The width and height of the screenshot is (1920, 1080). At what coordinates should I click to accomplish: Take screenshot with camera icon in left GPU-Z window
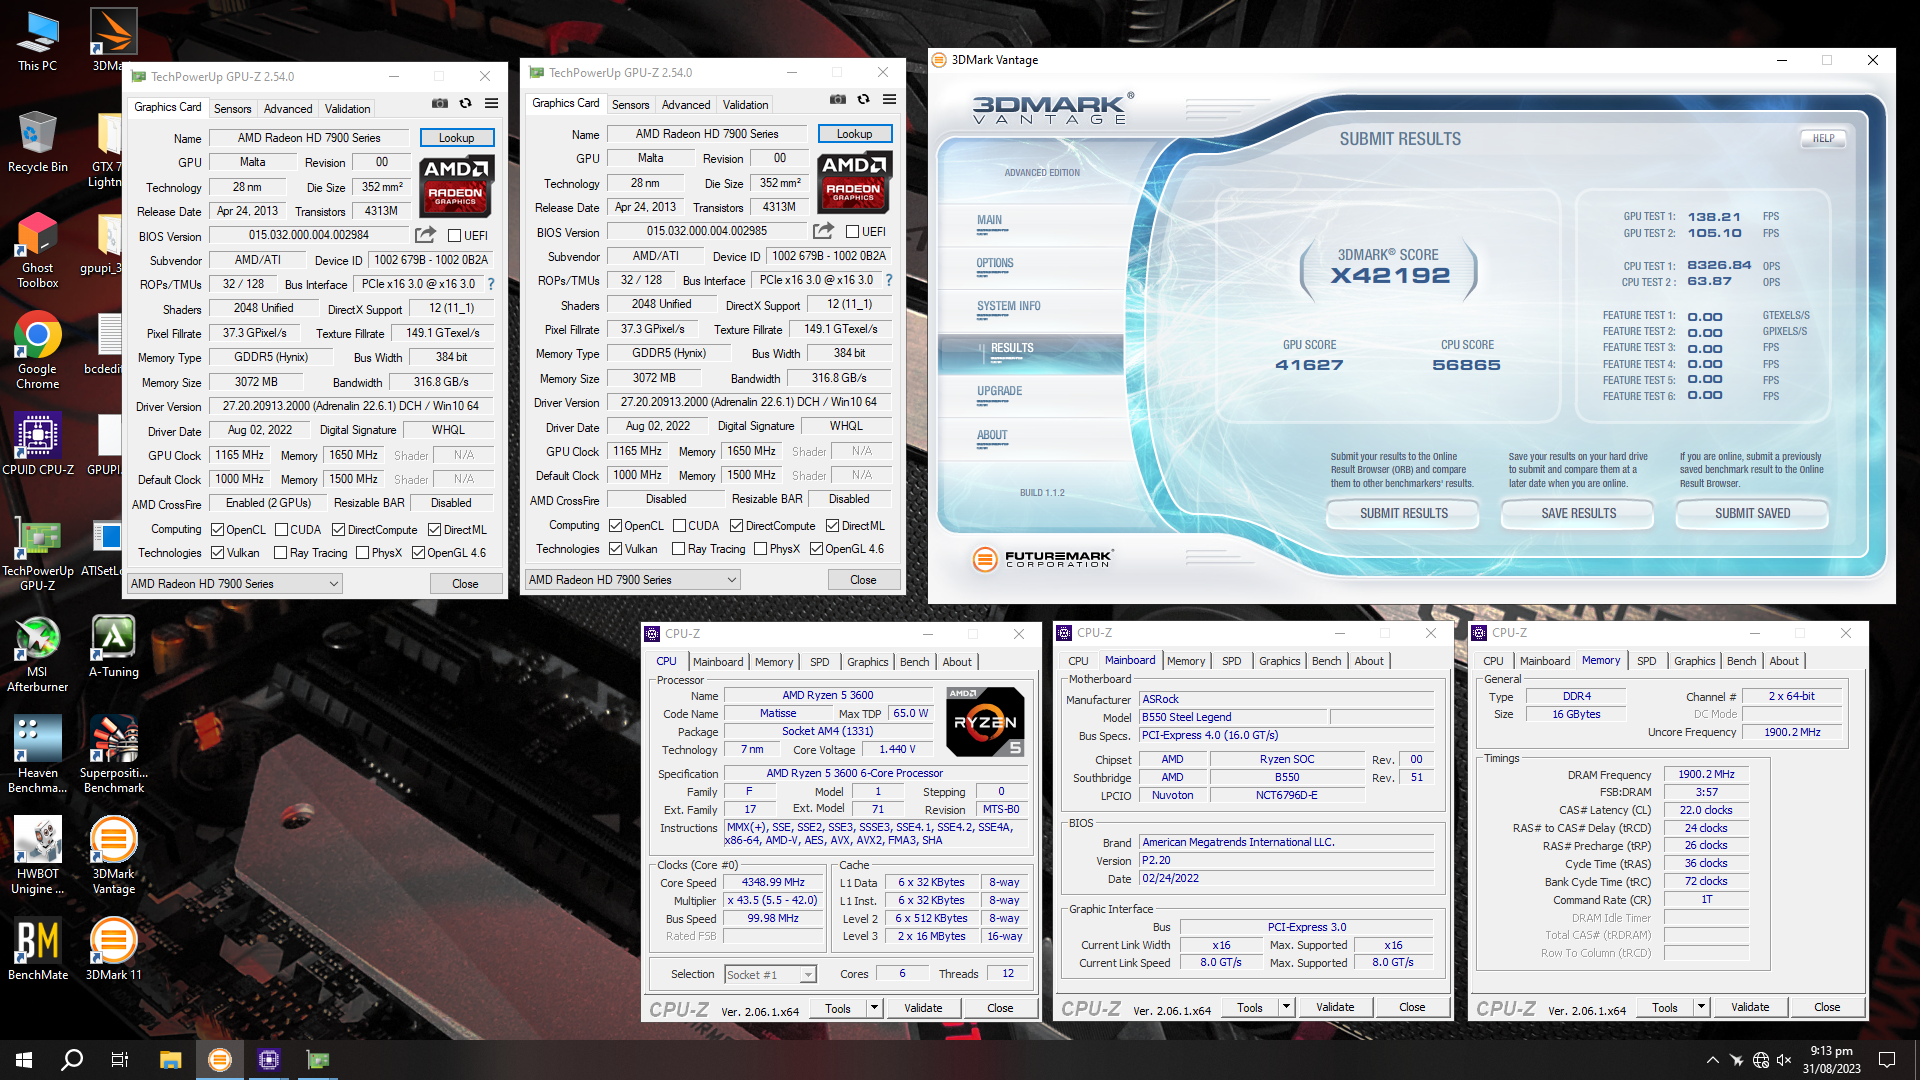point(440,103)
